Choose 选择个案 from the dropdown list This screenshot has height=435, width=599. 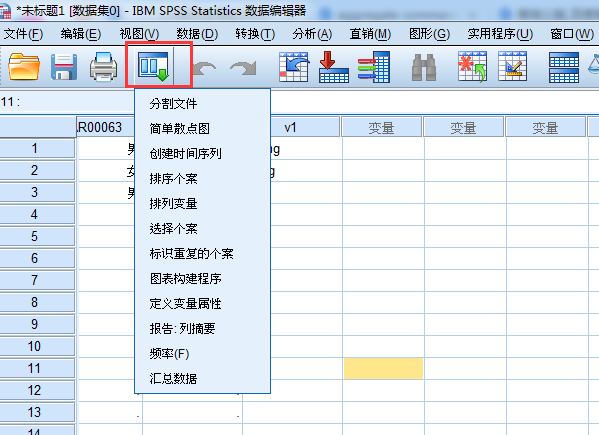click(x=202, y=229)
